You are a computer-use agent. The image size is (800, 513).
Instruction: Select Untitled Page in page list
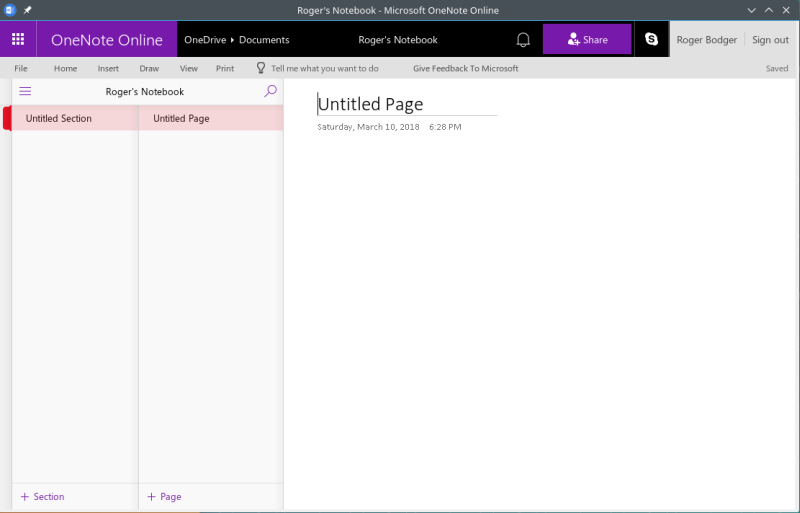[x=211, y=118]
